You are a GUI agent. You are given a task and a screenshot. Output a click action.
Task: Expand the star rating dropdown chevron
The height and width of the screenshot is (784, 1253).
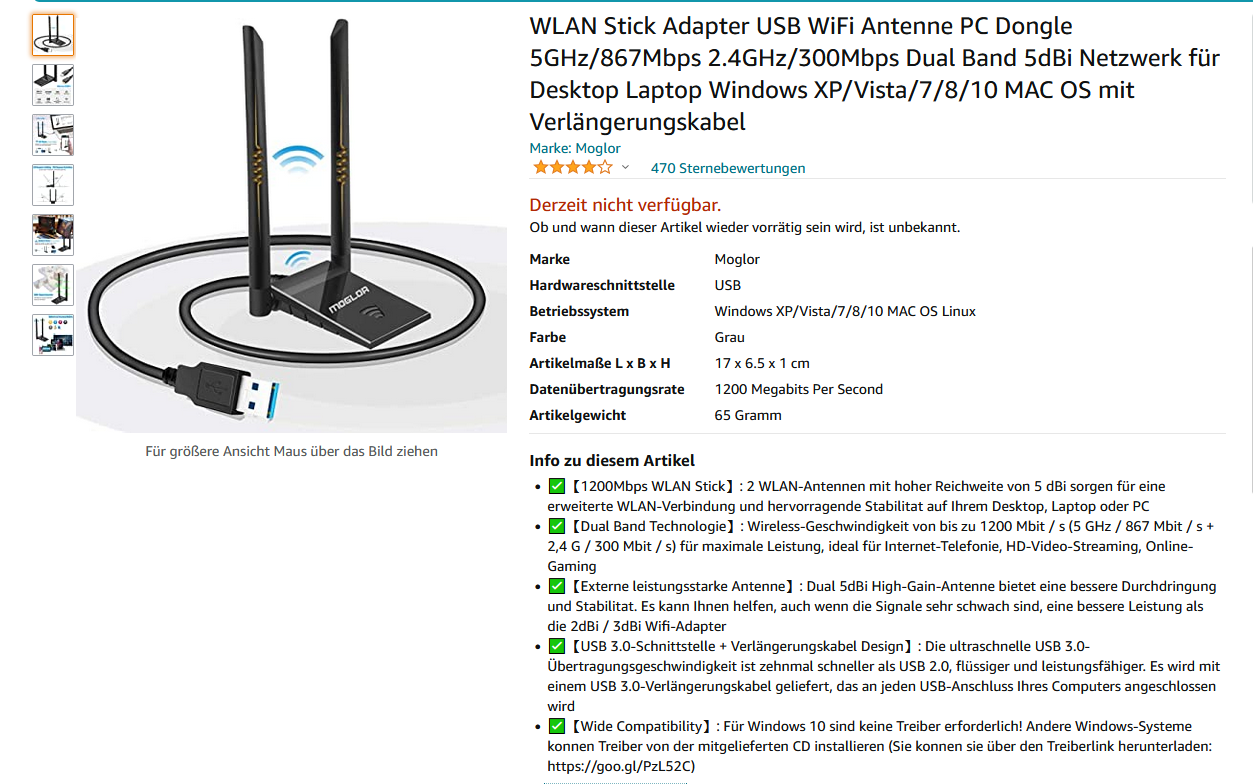pyautogui.click(x=625, y=168)
